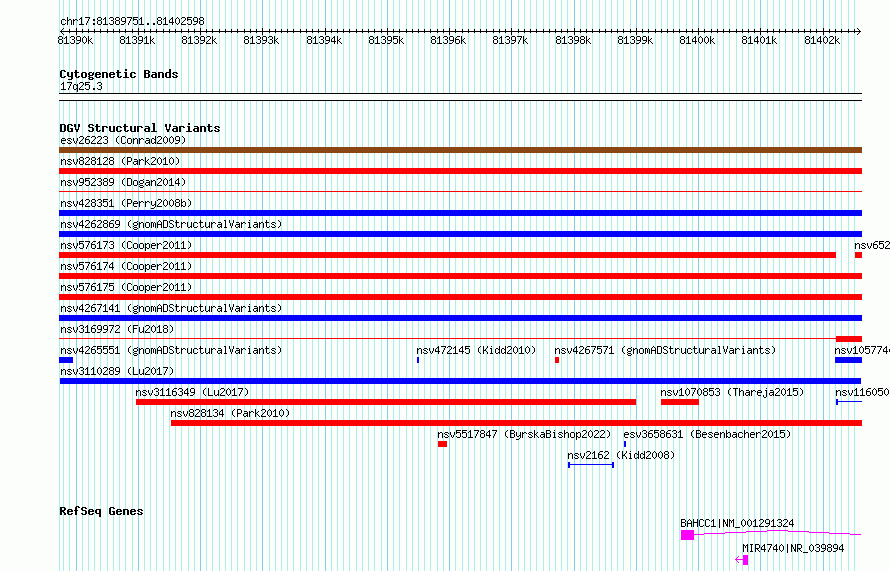Open nsv952389 (Dogan2014) variant label
This screenshot has width=890, height=571.
tap(123, 182)
